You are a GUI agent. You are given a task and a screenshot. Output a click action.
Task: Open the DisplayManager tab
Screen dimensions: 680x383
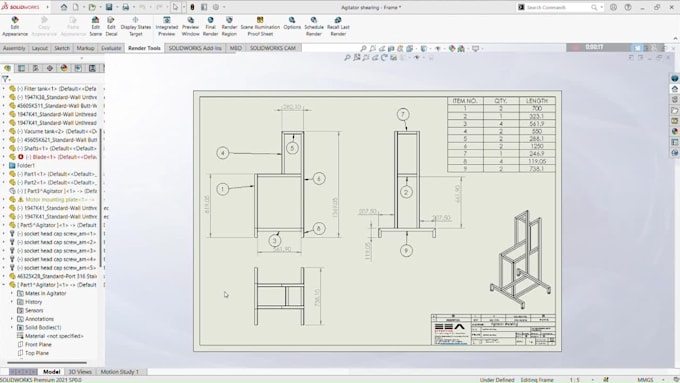point(64,68)
